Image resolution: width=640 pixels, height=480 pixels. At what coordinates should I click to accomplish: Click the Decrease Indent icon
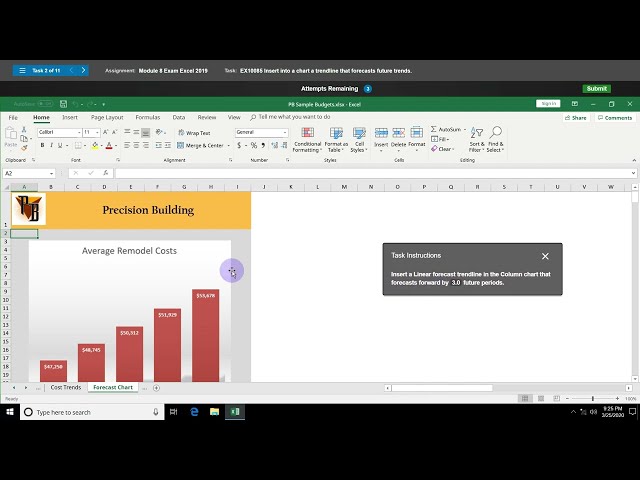click(x=158, y=145)
